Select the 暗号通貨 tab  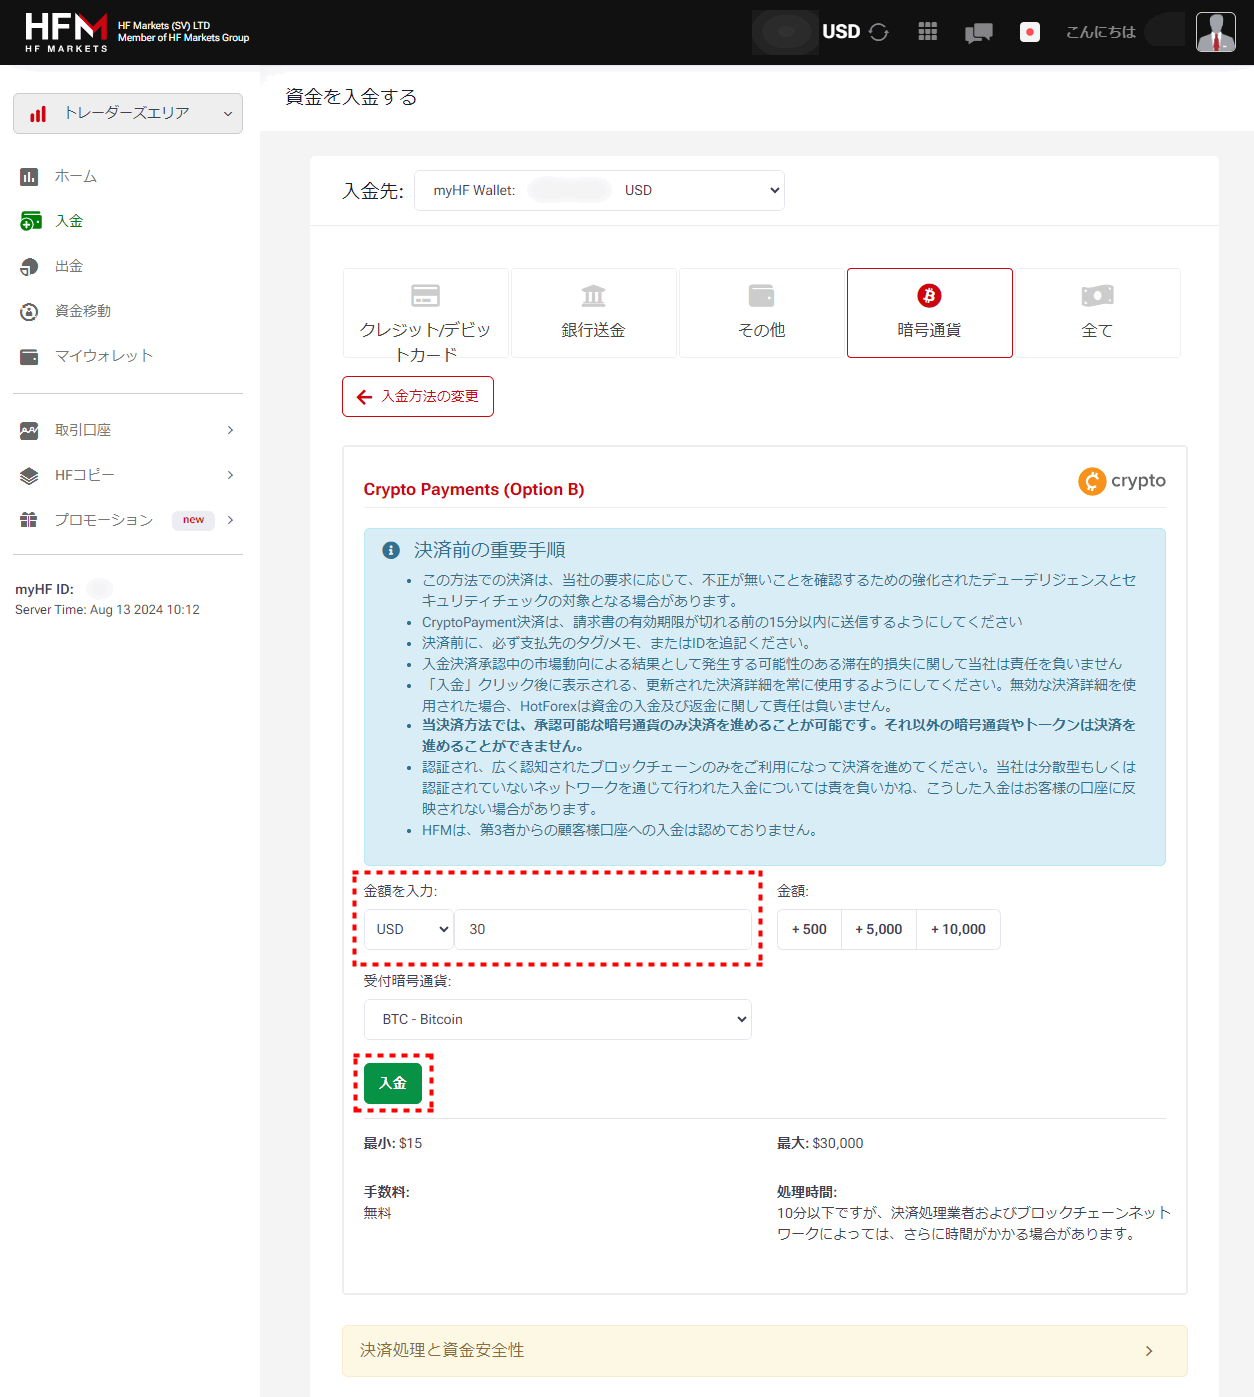tap(930, 313)
